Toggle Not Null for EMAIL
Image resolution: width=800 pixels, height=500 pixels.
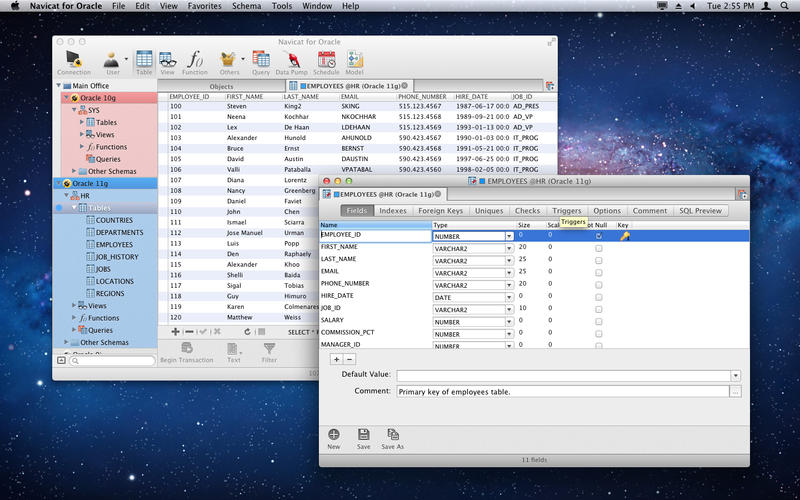pos(598,273)
